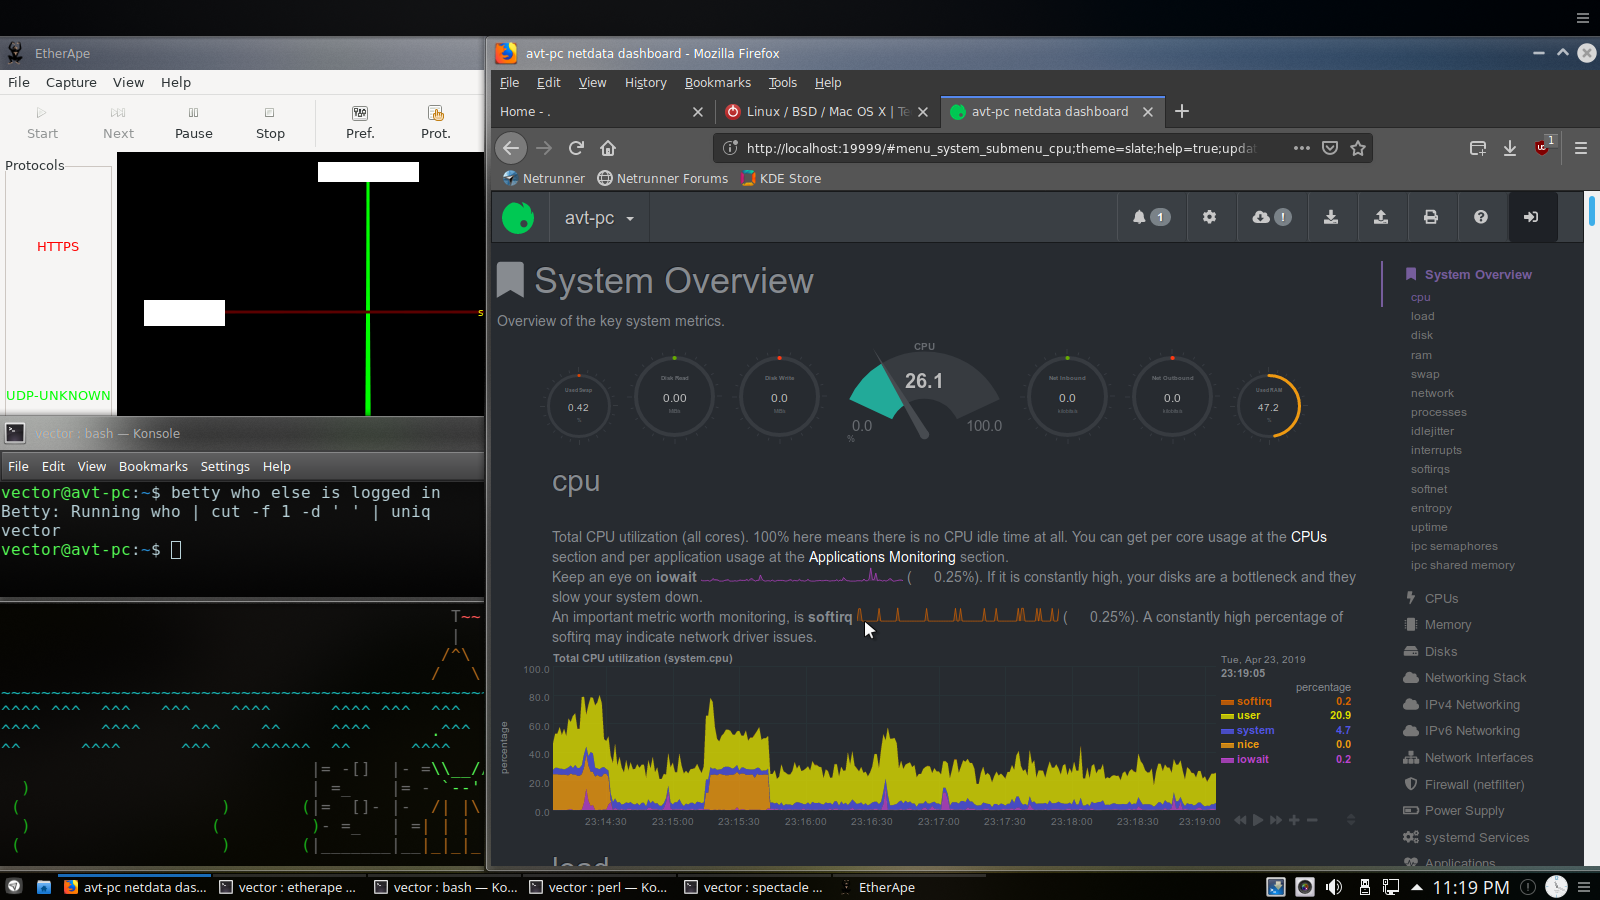Image resolution: width=1600 pixels, height=900 pixels.
Task: Expand Memory section in netdata sidebar
Action: (1447, 624)
